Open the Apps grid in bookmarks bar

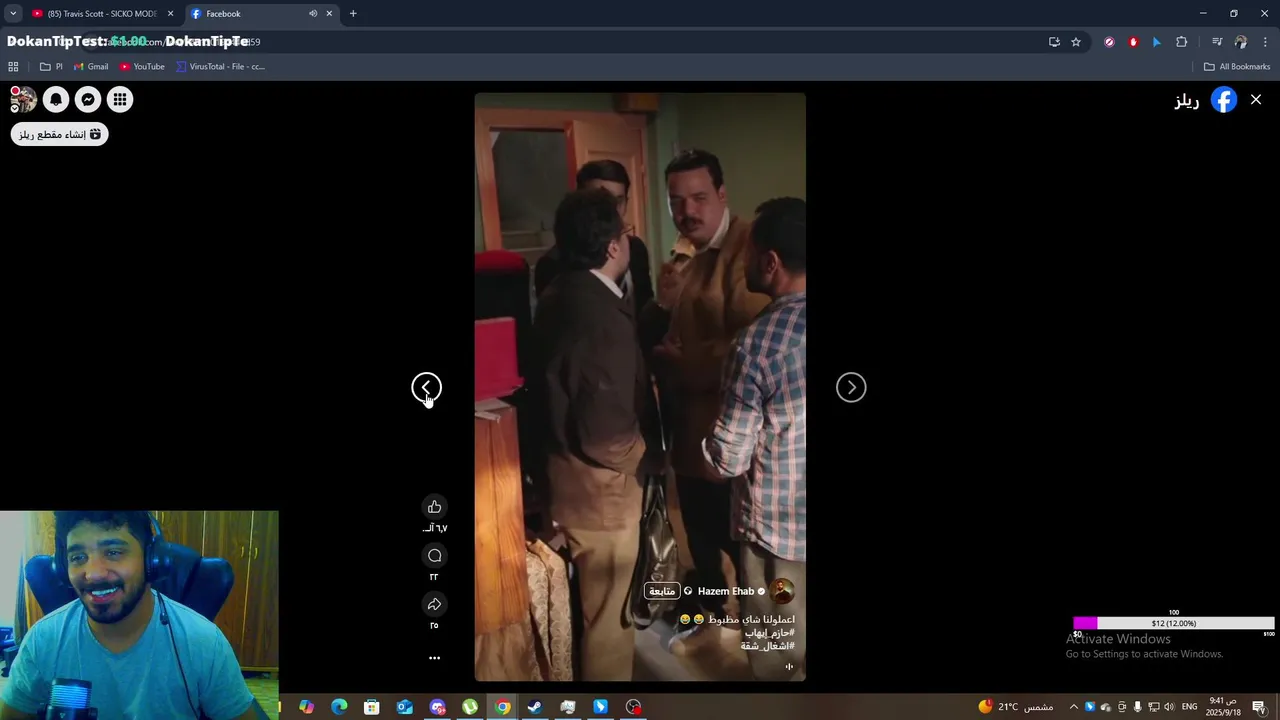point(13,67)
